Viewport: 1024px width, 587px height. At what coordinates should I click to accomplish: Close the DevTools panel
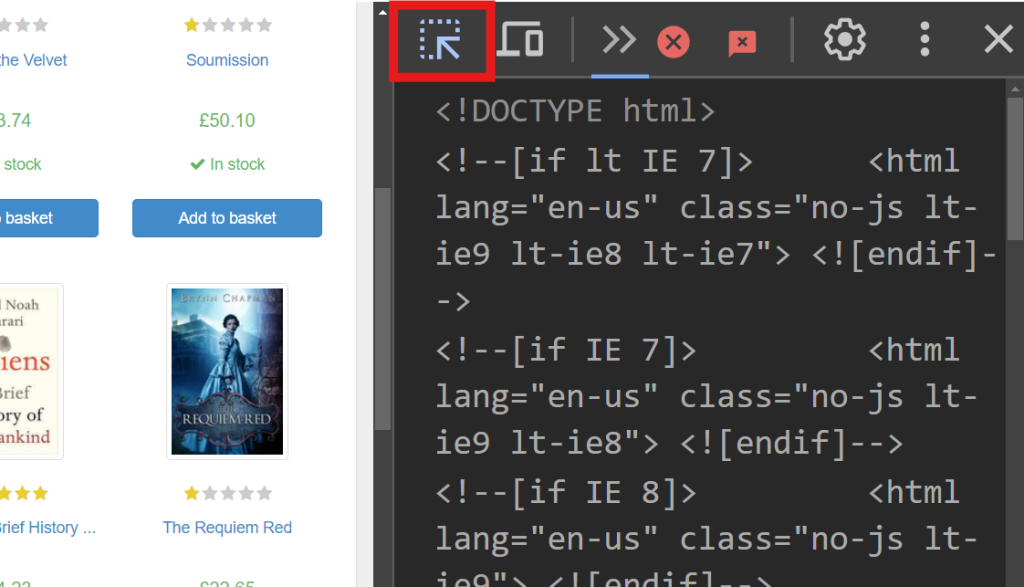point(998,40)
